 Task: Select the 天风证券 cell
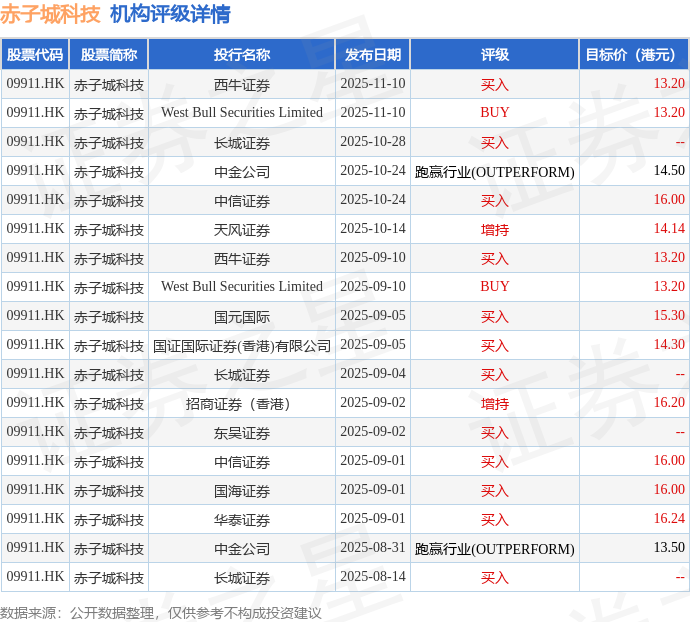[x=242, y=230]
